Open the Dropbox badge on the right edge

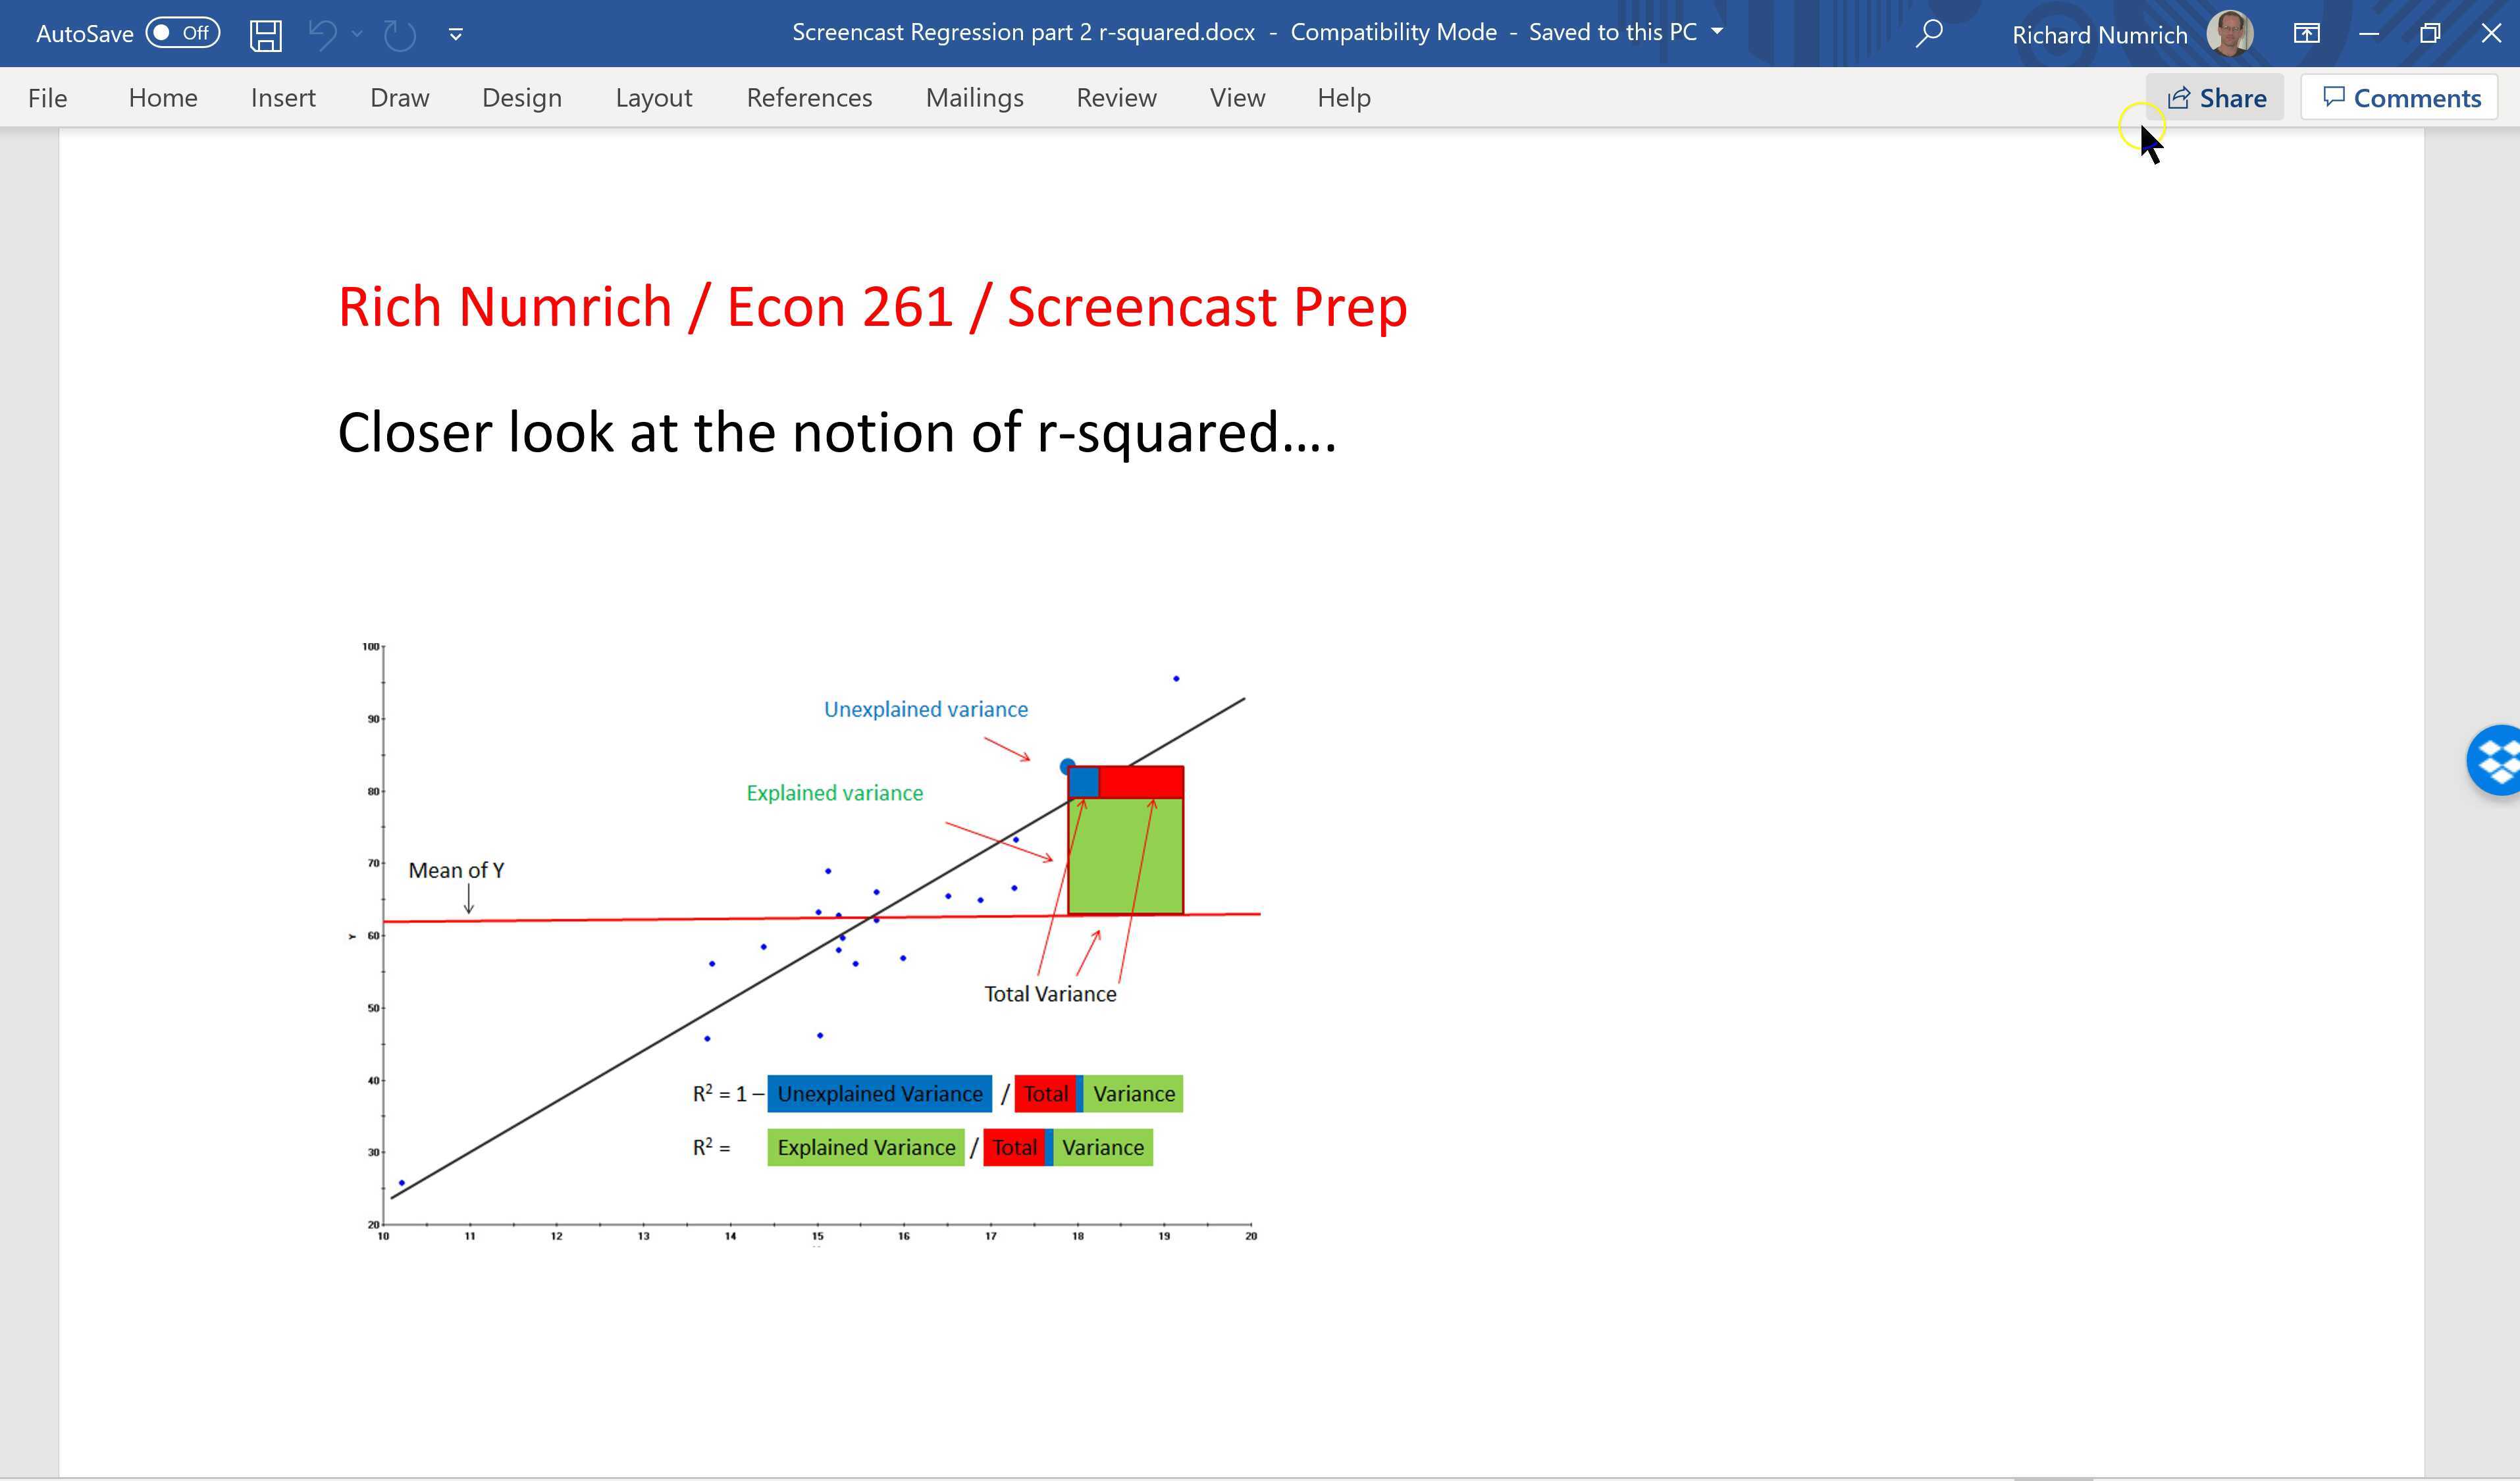pyautogui.click(x=2498, y=760)
